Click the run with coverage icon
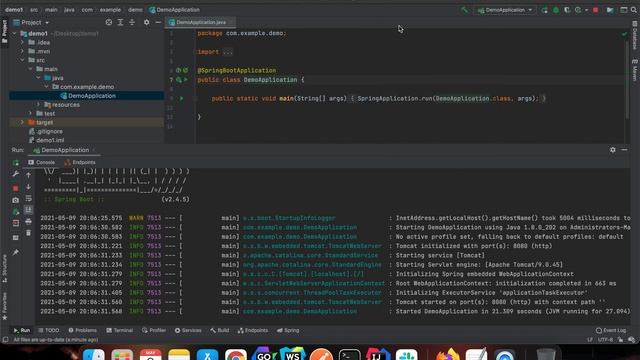The image size is (640, 360). point(567,10)
